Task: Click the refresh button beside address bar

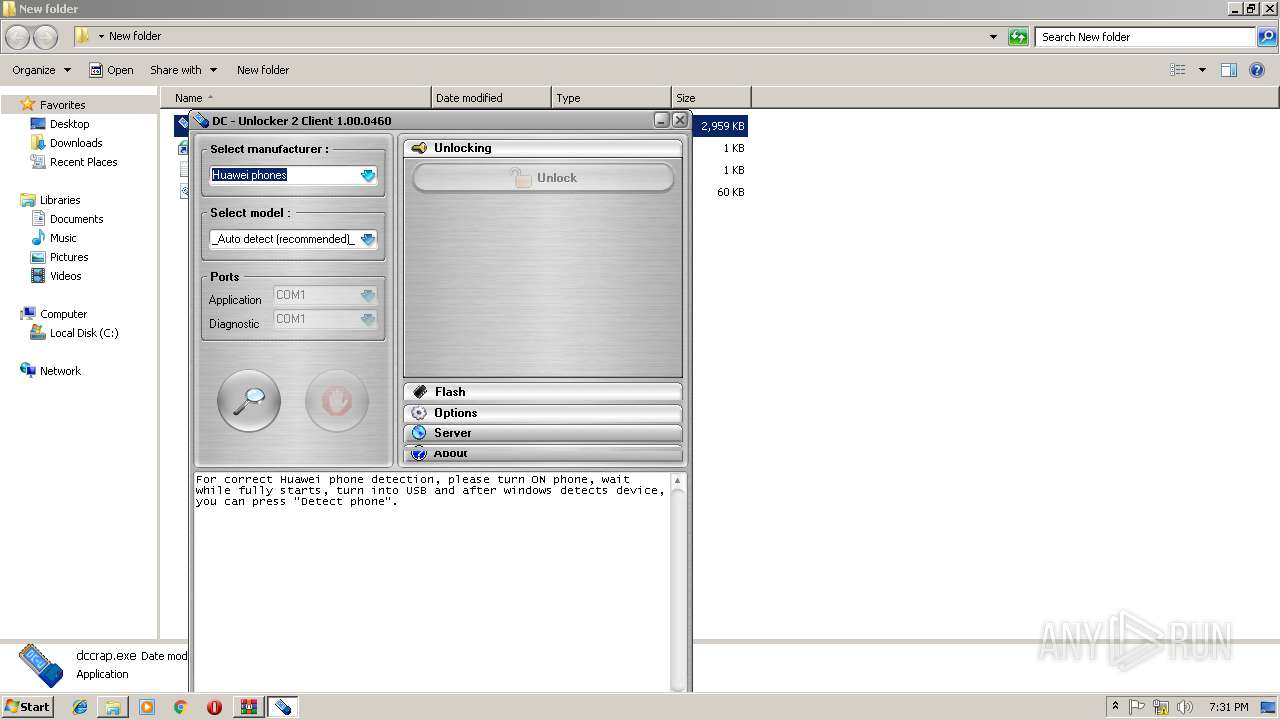Action: tap(1018, 37)
